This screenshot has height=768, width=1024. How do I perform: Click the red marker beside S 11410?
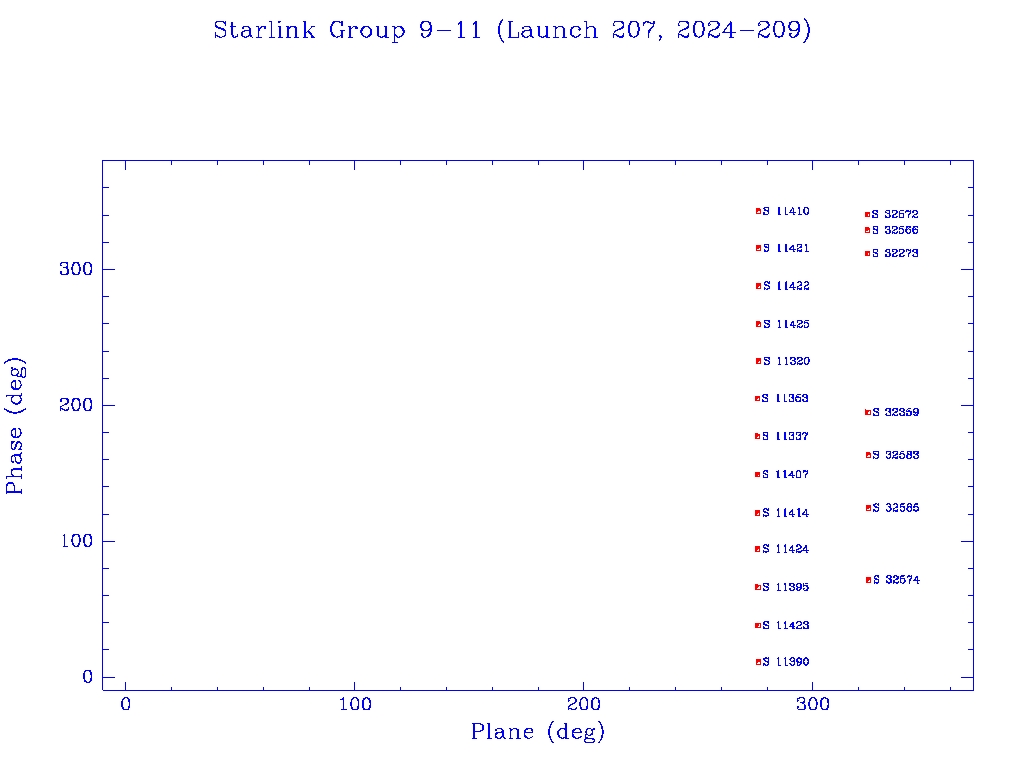[x=758, y=212]
